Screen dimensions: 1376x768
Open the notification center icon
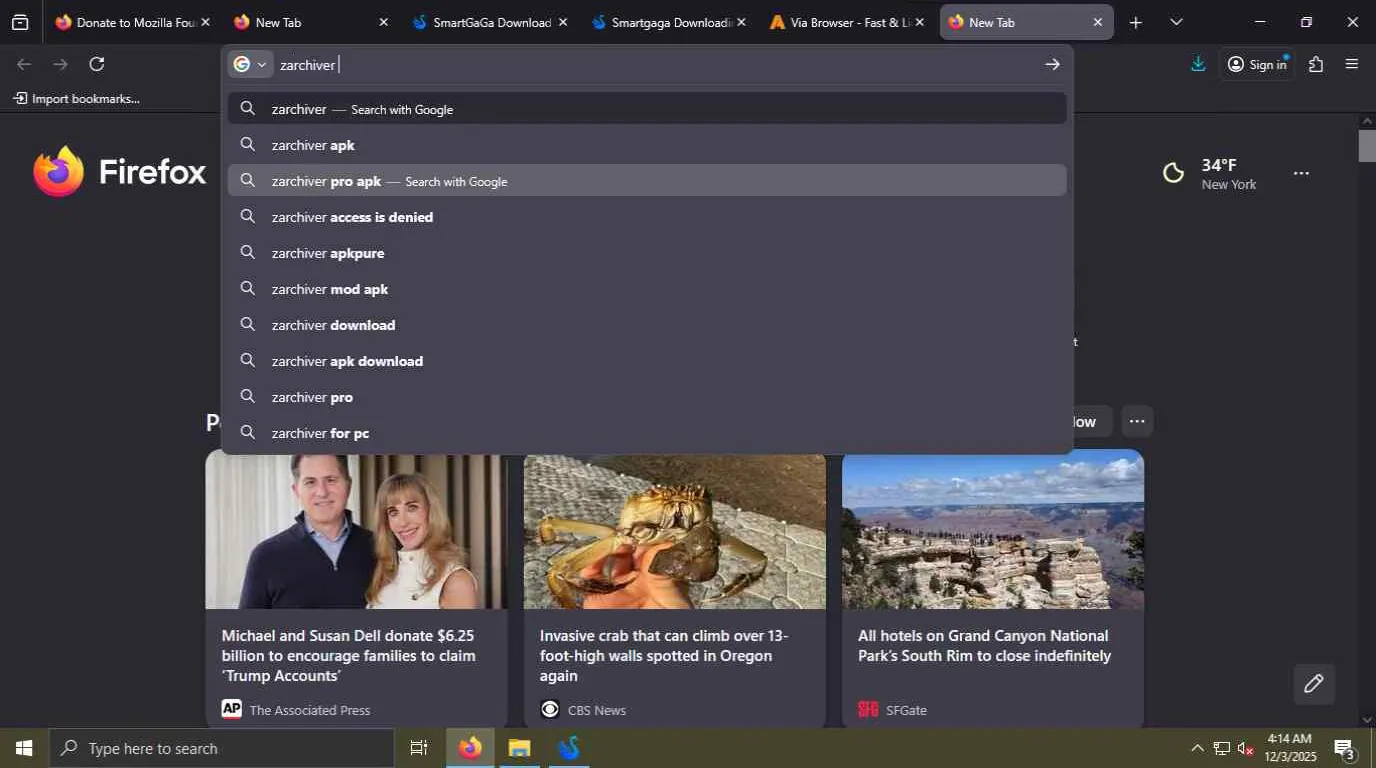[1345, 748]
